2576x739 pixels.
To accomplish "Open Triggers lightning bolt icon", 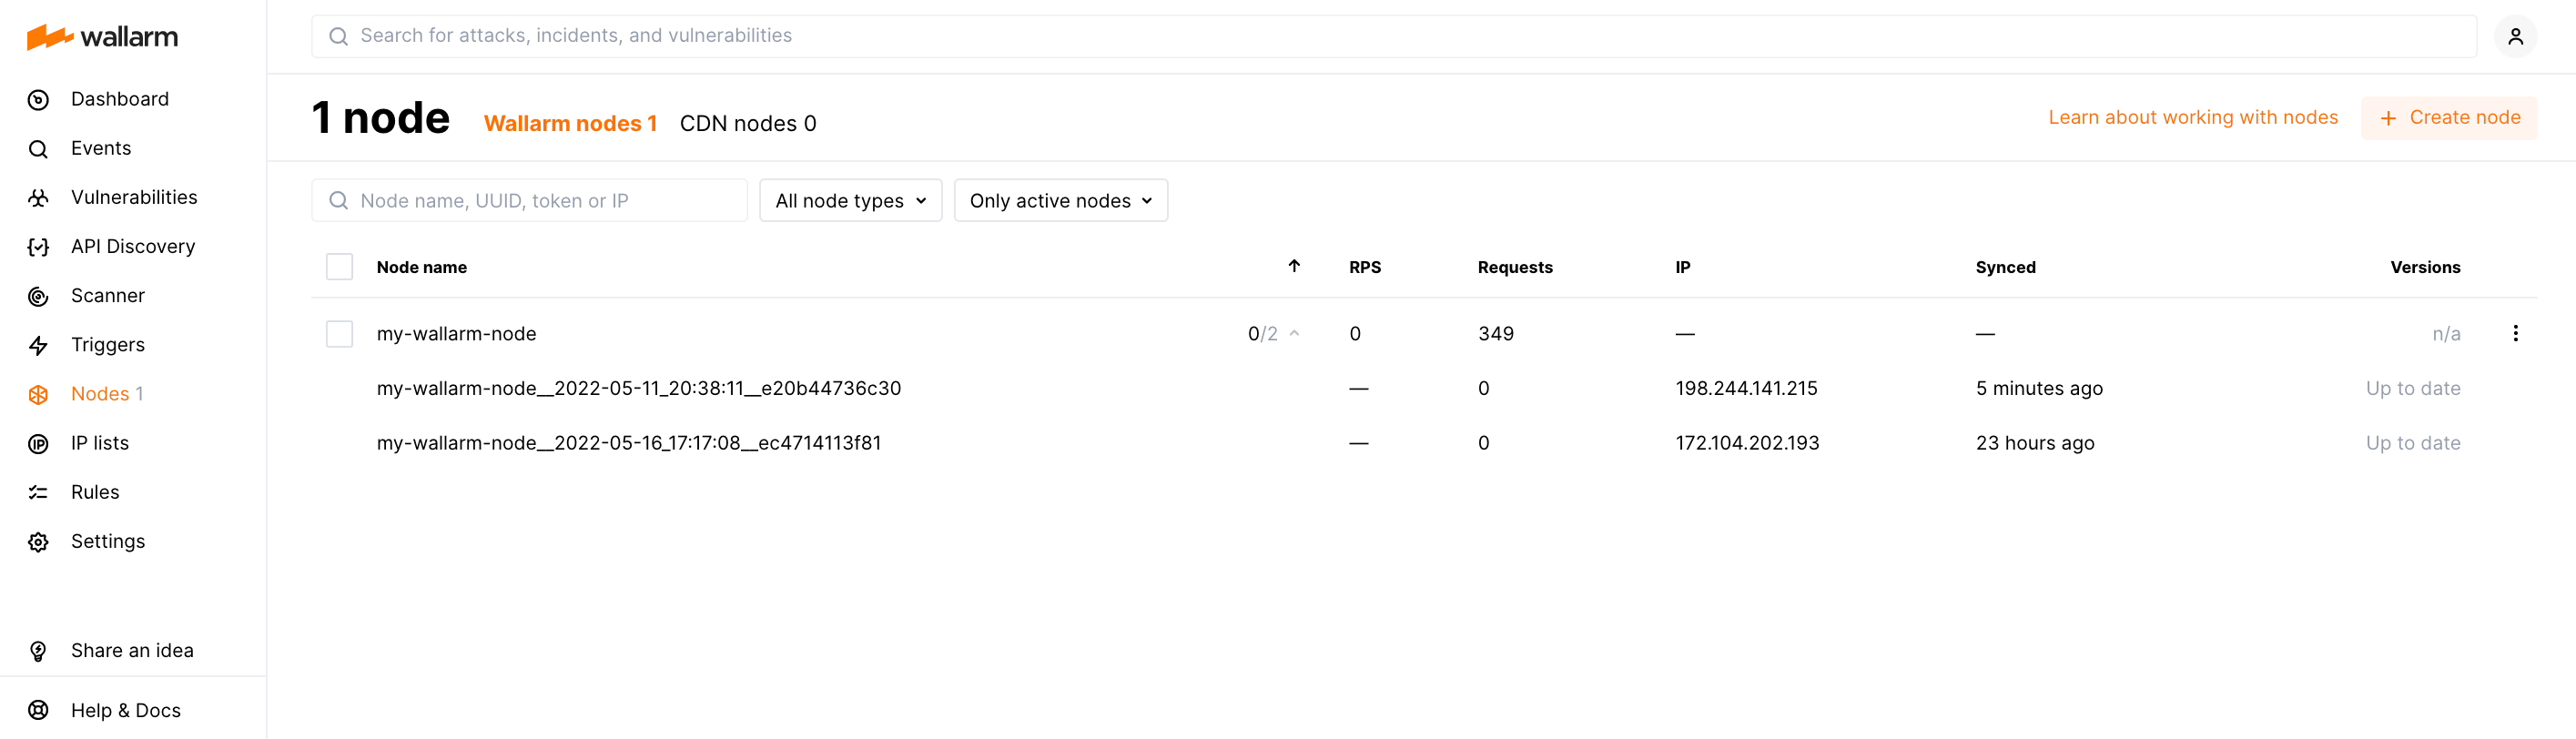I will coord(38,345).
